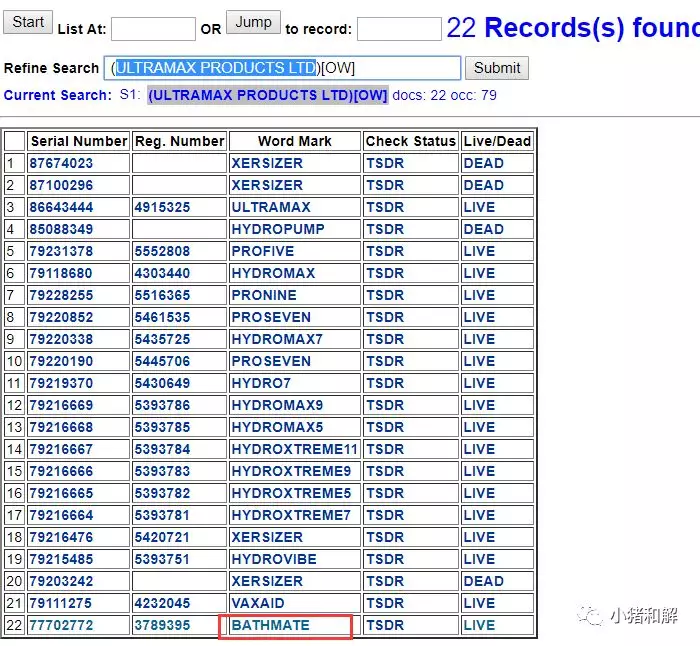Open serial number 77702772

coord(61,625)
